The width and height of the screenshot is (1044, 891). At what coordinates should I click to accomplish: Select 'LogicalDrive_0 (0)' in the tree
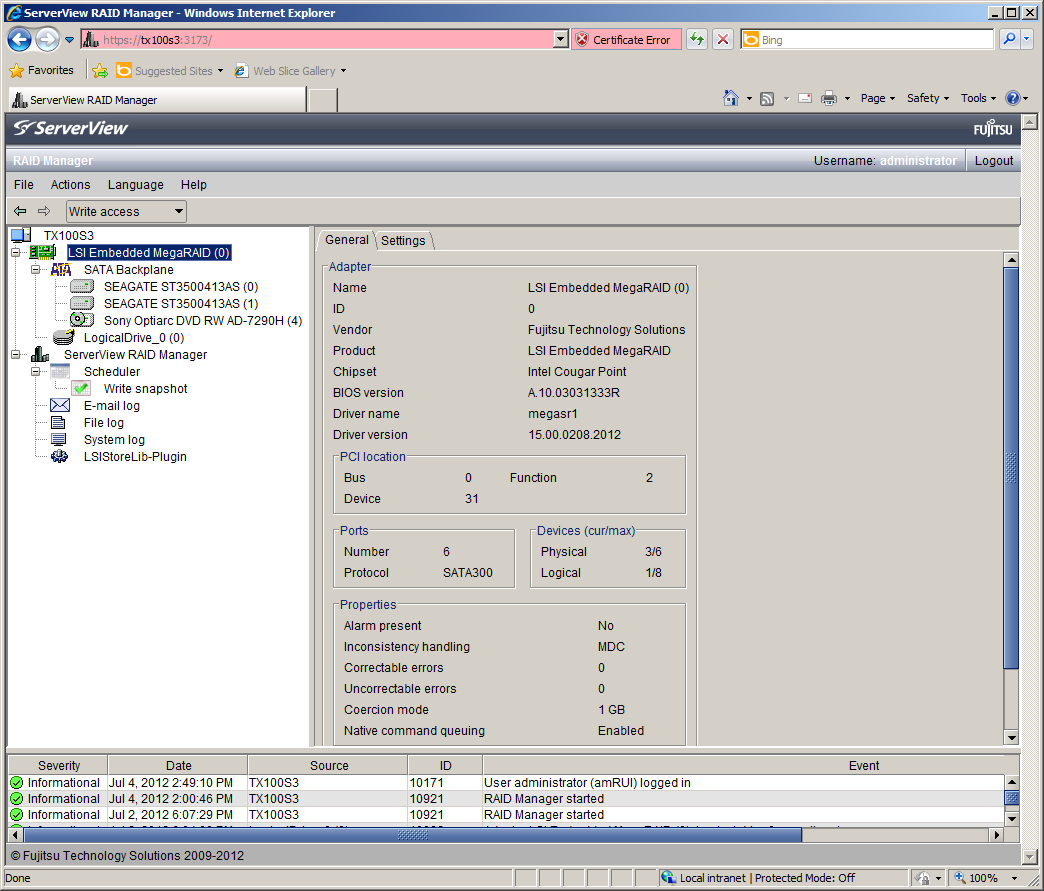tap(134, 338)
